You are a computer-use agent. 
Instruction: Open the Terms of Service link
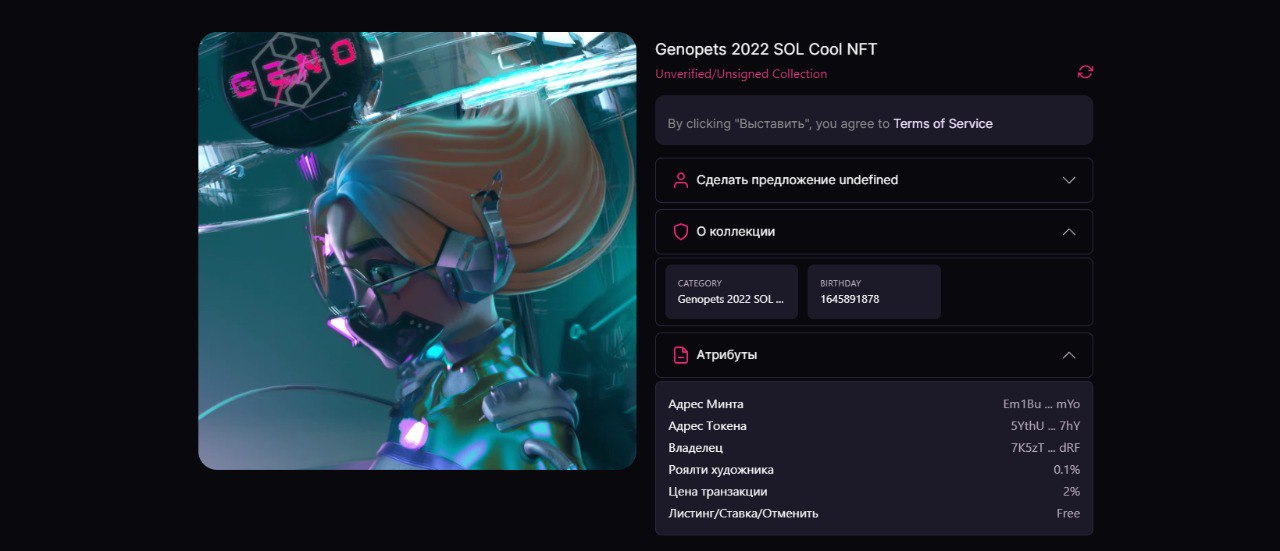943,124
